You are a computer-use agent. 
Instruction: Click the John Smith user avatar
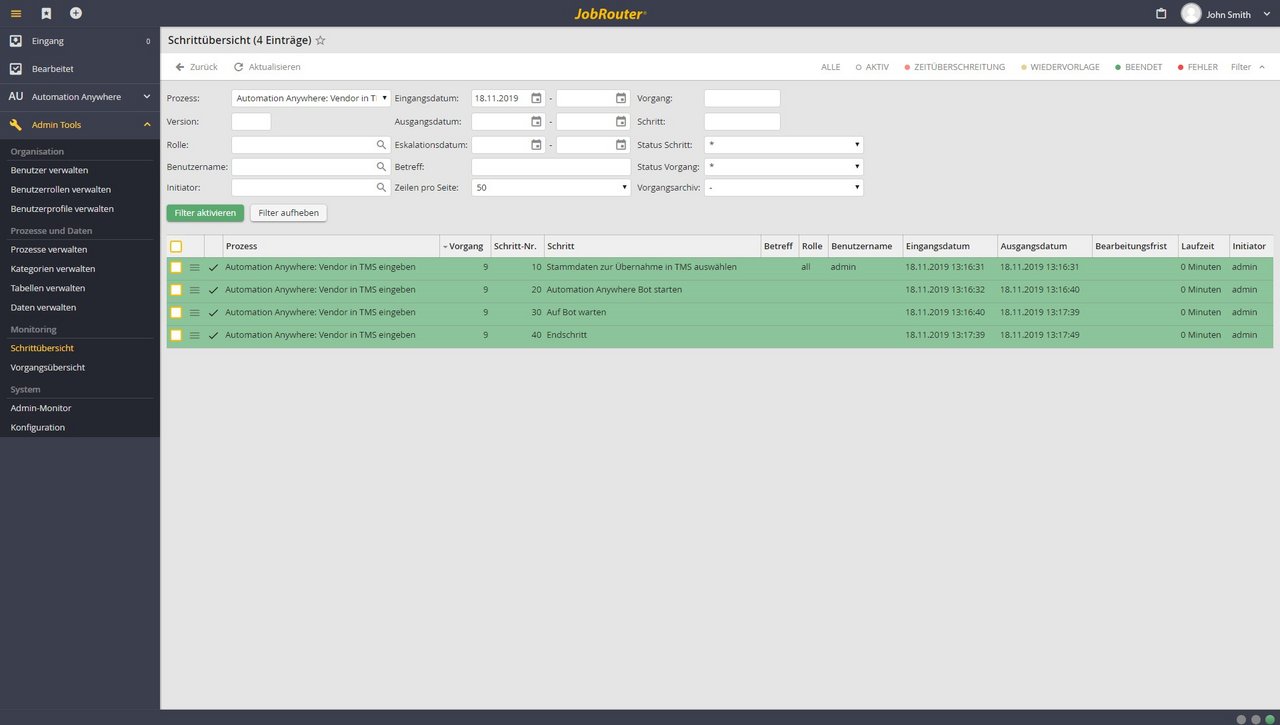pyautogui.click(x=1191, y=14)
